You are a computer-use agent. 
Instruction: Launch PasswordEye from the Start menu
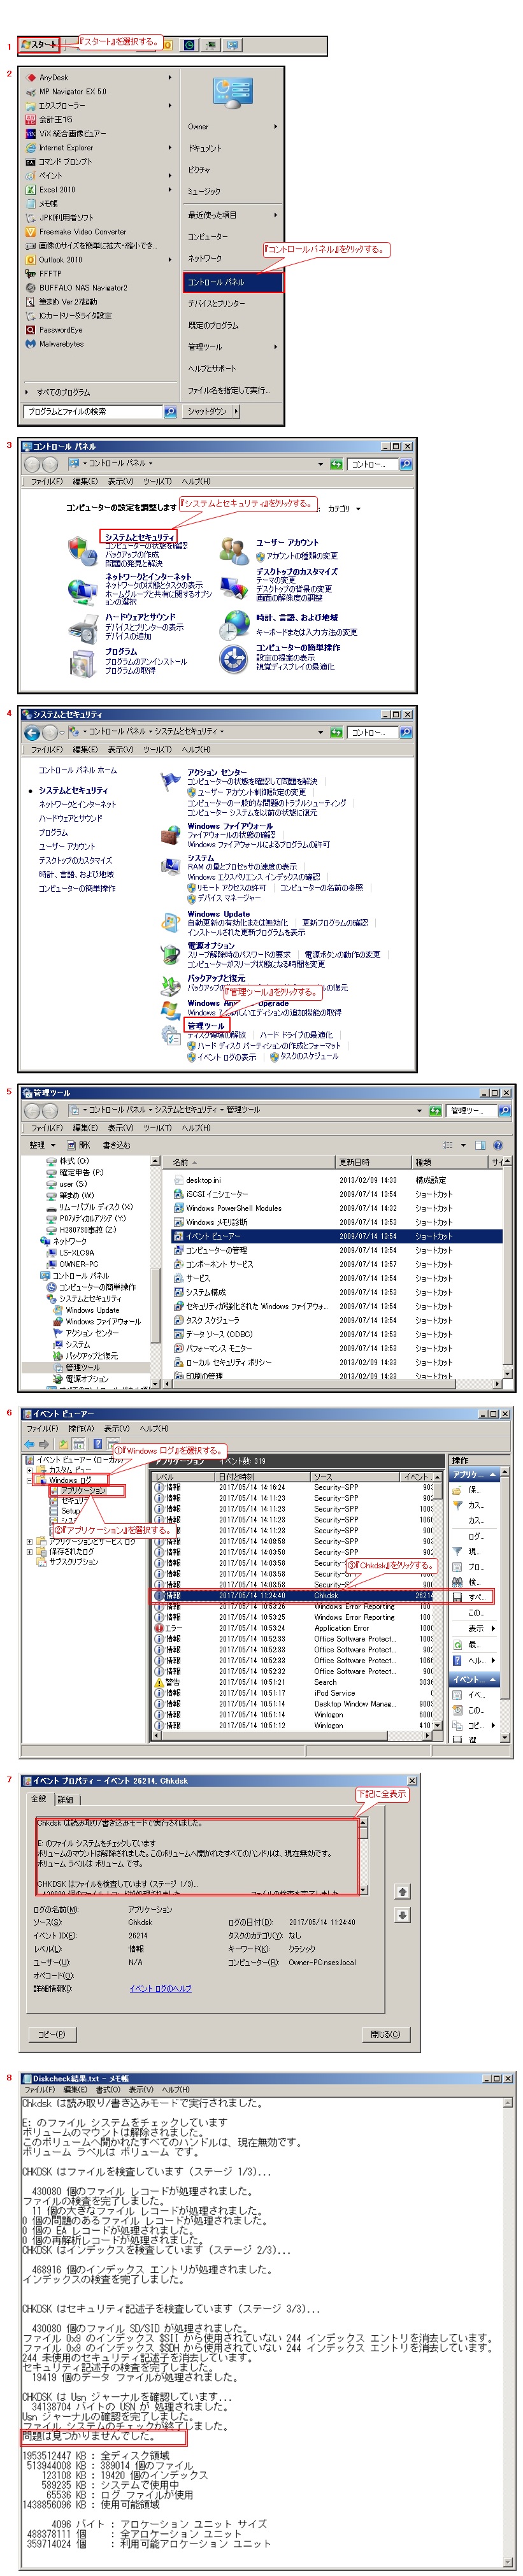pos(61,329)
